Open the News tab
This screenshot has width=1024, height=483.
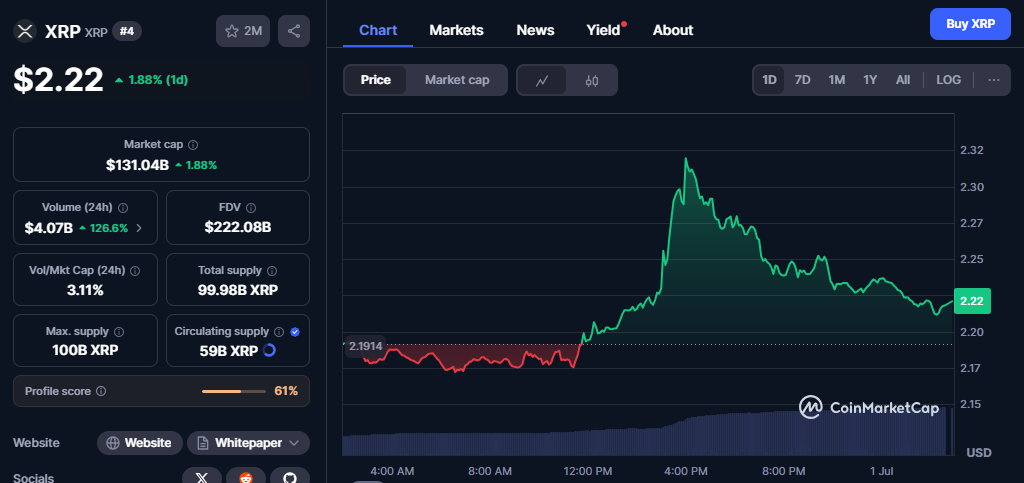click(535, 30)
